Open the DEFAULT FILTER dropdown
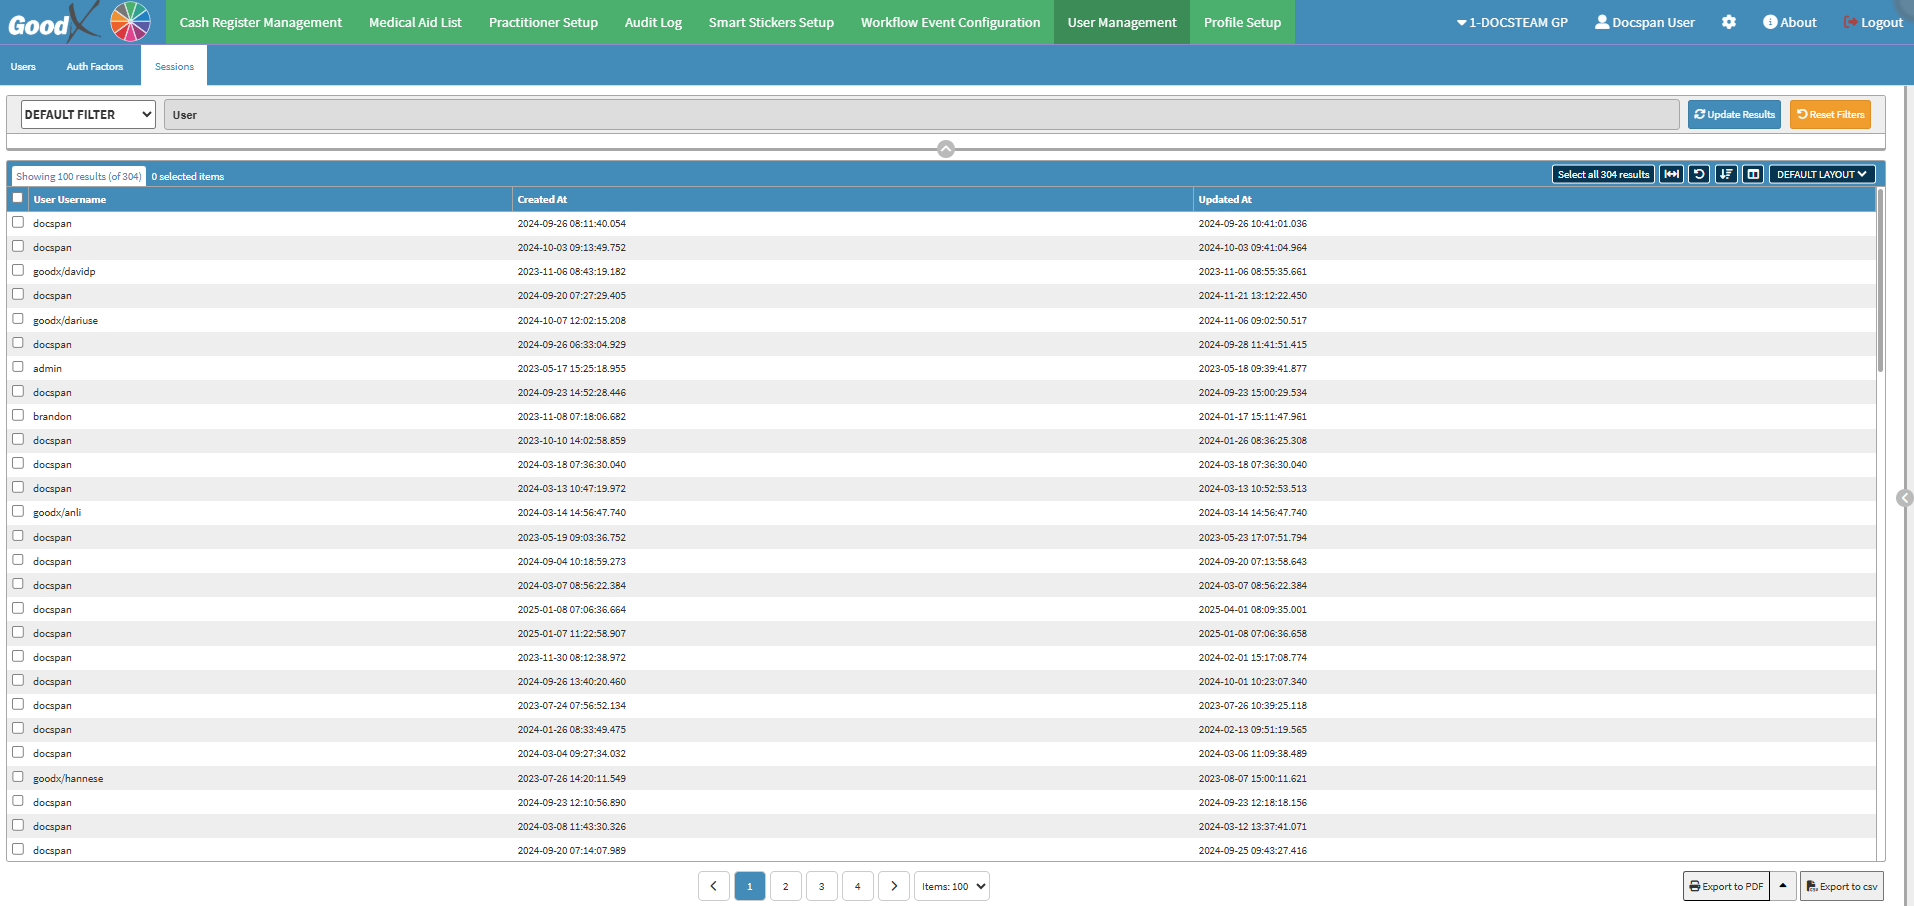The height and width of the screenshot is (906, 1914). (x=88, y=114)
